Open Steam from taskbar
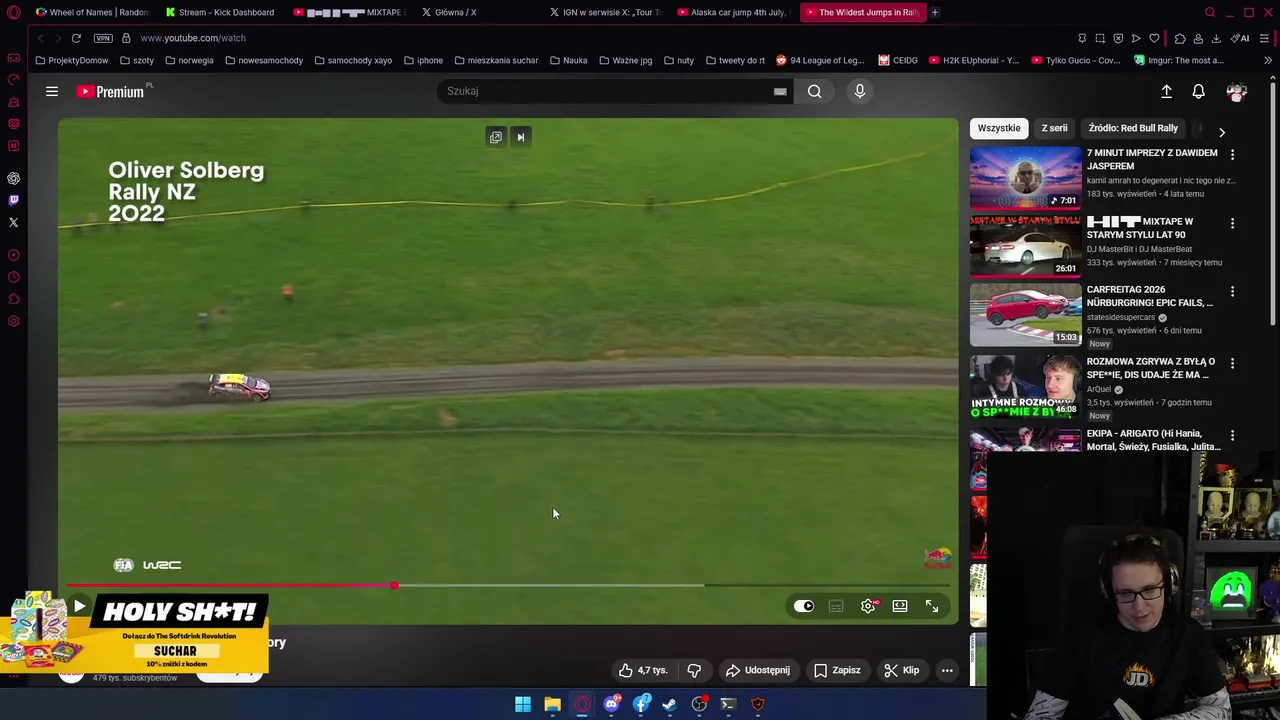Screen dimensions: 1280x720 click(669, 704)
